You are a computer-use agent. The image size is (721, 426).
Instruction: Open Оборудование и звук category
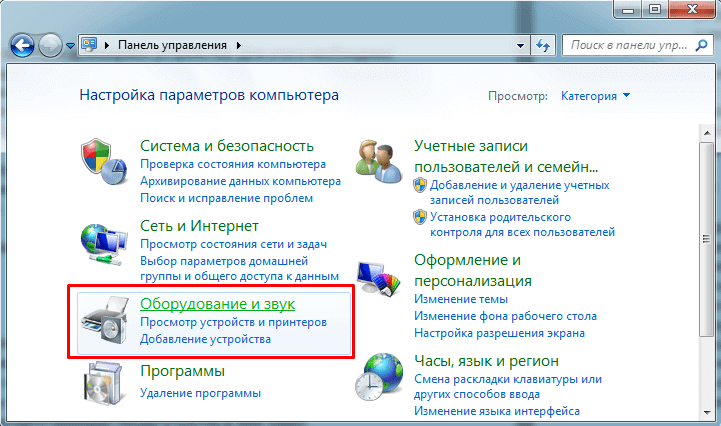[217, 304]
